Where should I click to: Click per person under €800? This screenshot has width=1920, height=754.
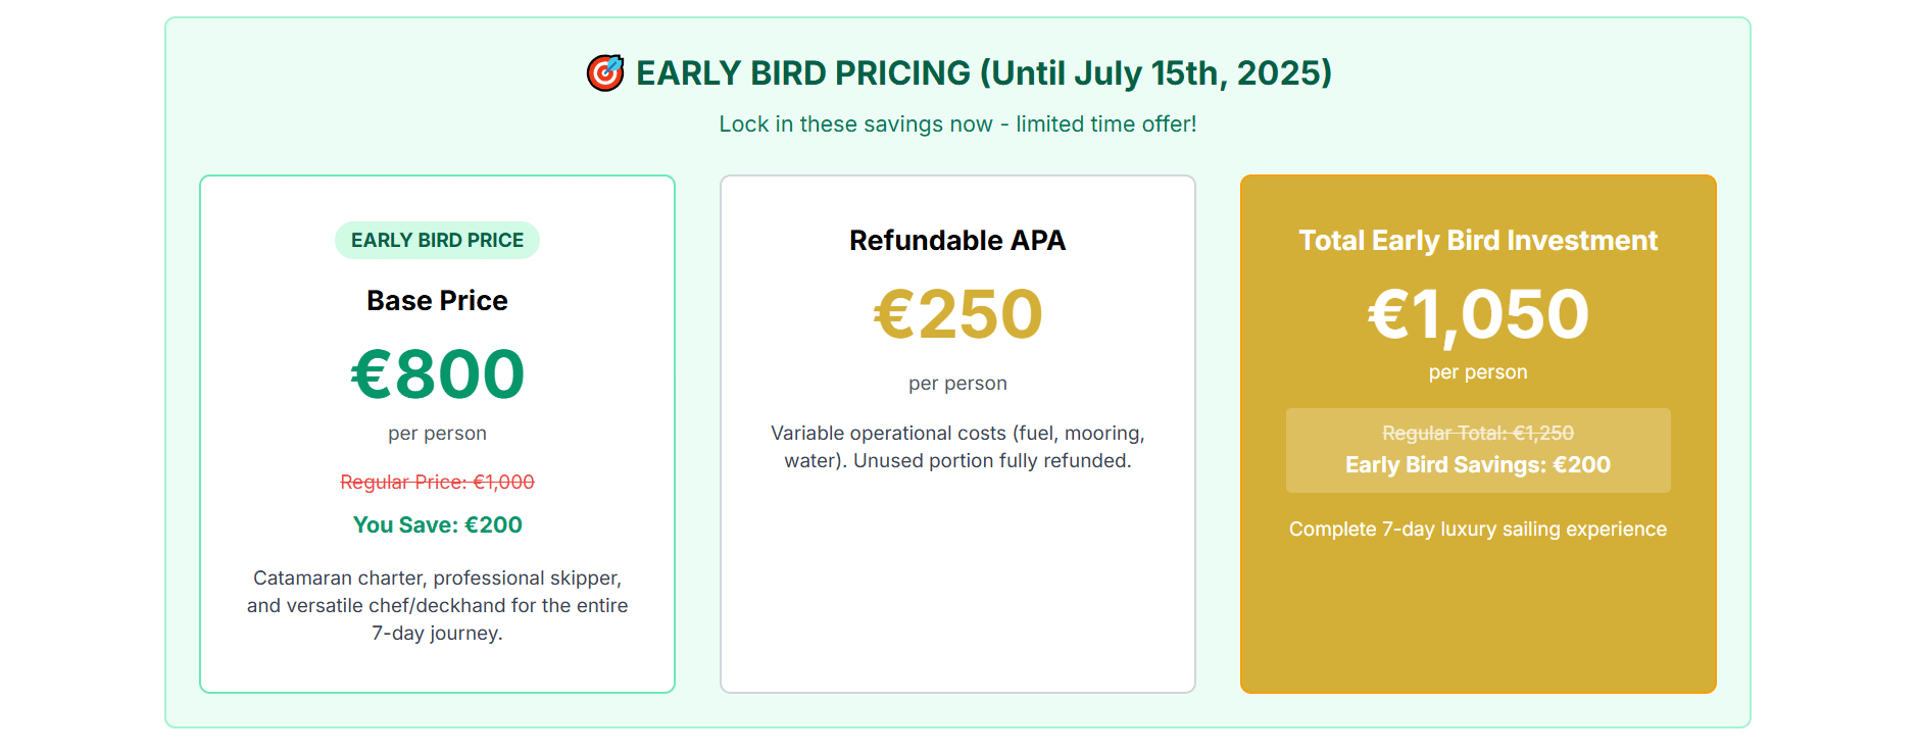(x=437, y=433)
